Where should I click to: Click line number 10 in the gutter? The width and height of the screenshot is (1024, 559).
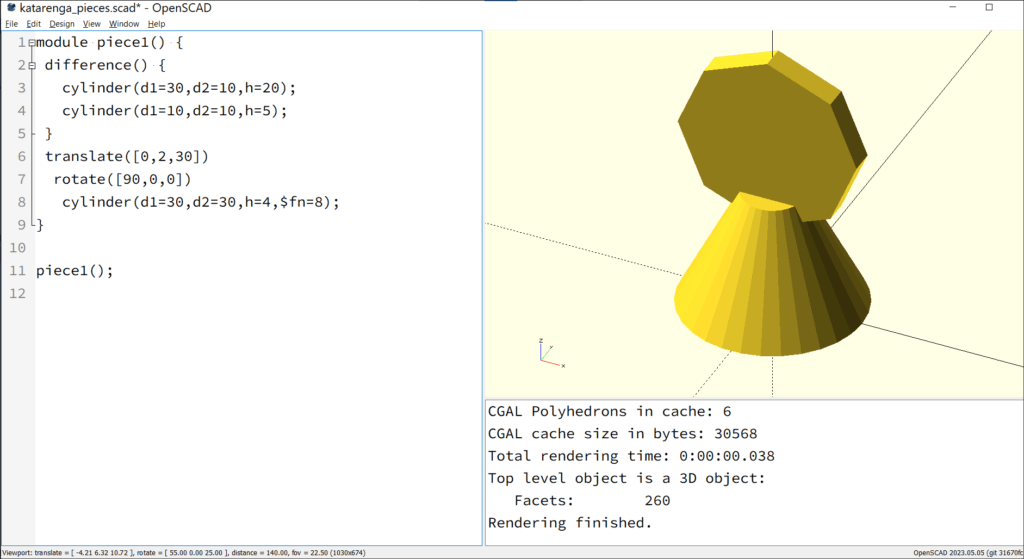(18, 248)
